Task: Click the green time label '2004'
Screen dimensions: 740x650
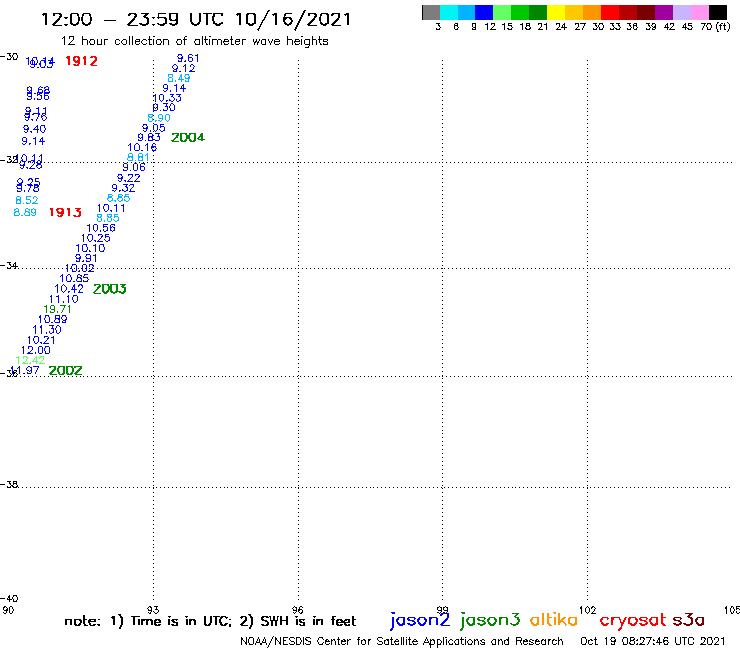Action: point(188,137)
